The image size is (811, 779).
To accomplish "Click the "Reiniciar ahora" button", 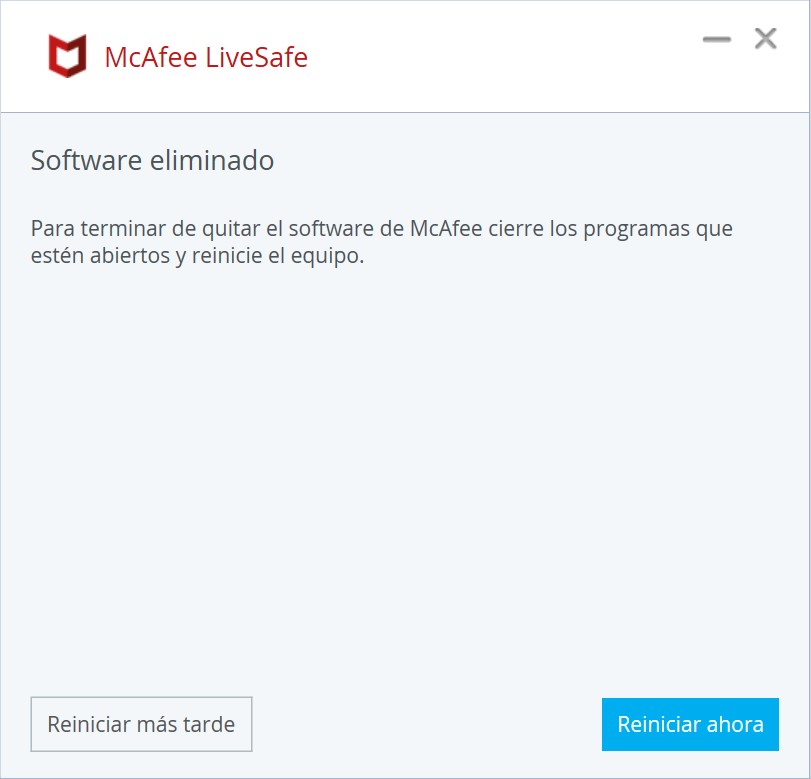I will (x=690, y=724).
